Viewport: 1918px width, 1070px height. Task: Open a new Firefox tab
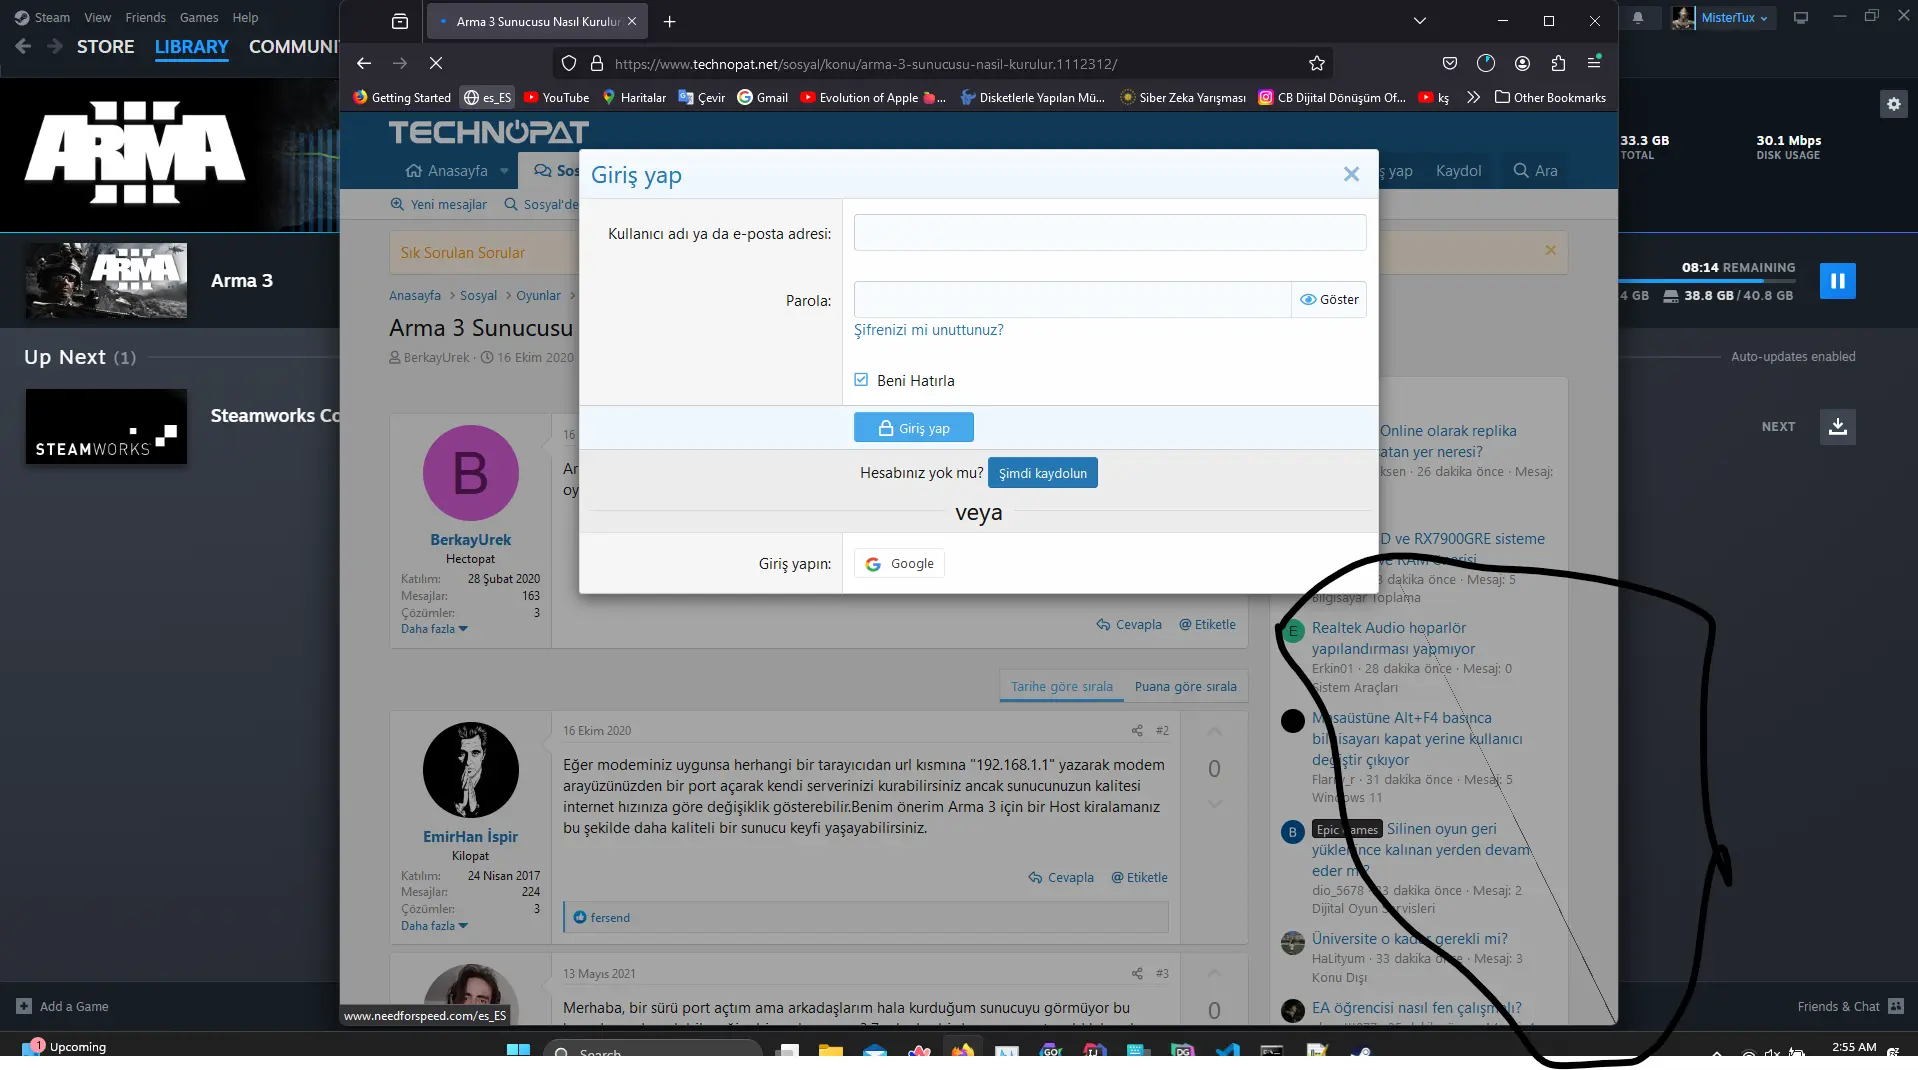coord(670,21)
